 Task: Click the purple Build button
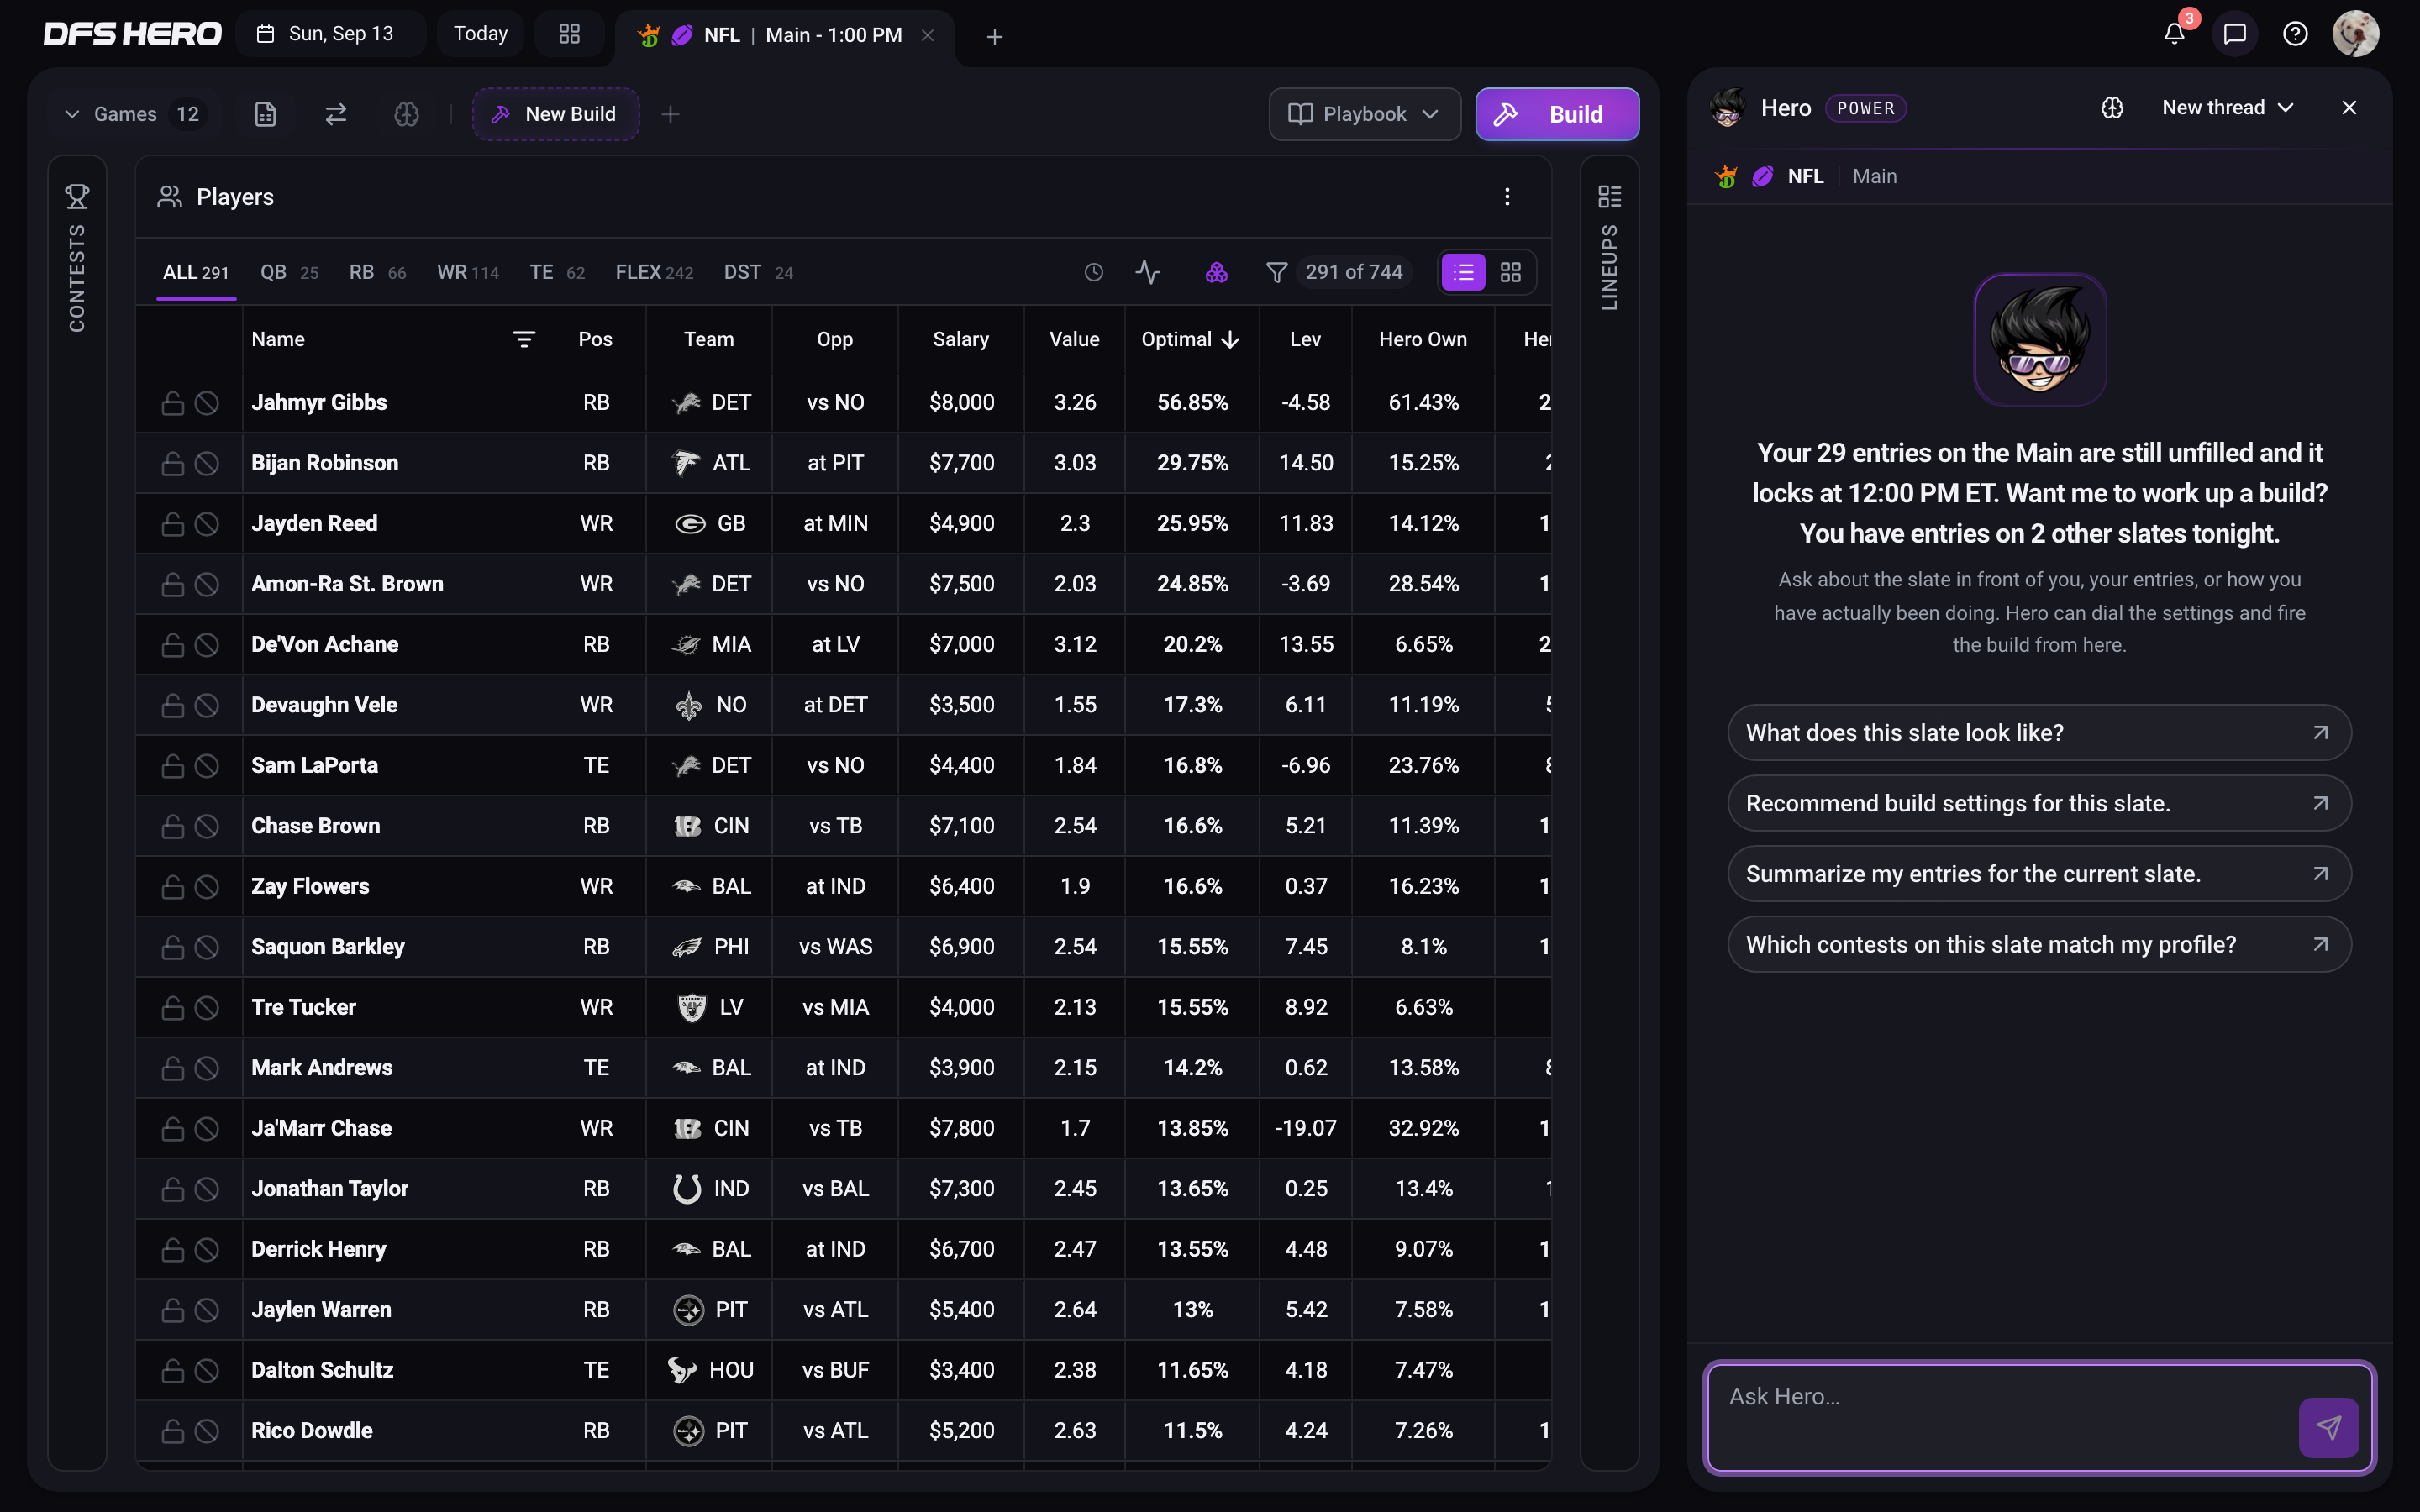pyautogui.click(x=1557, y=114)
